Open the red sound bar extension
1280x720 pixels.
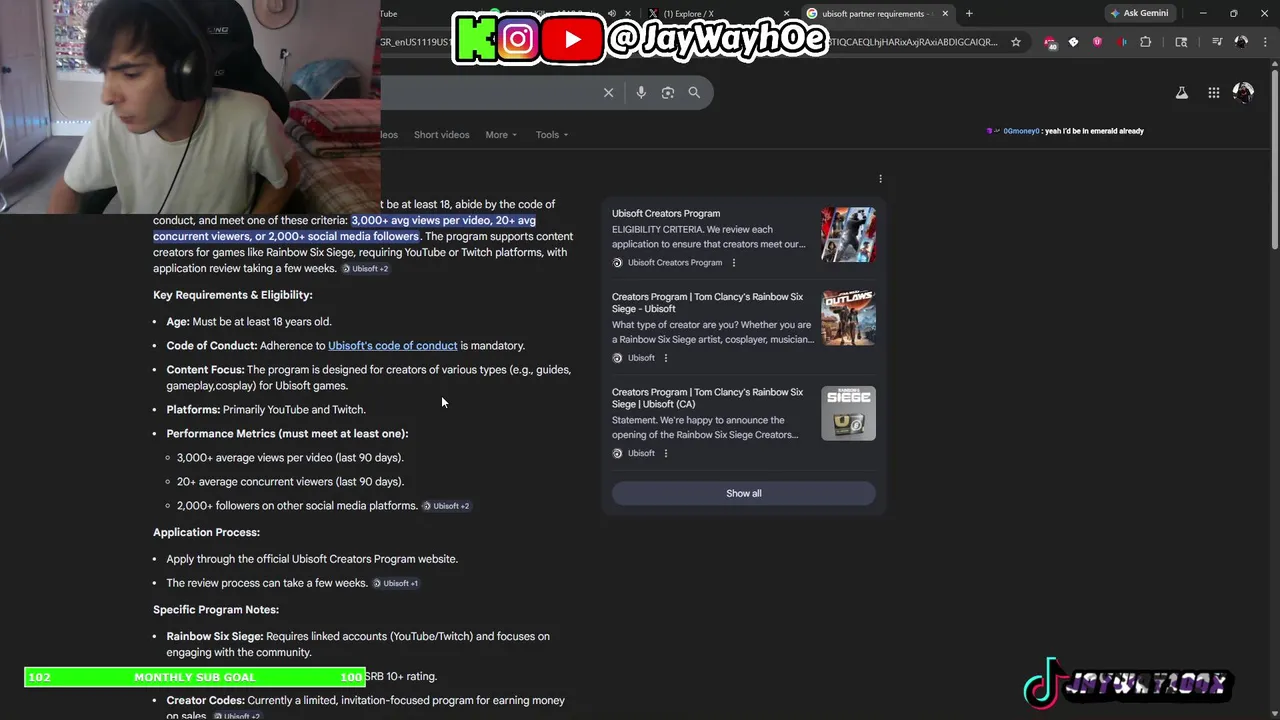tap(1121, 42)
